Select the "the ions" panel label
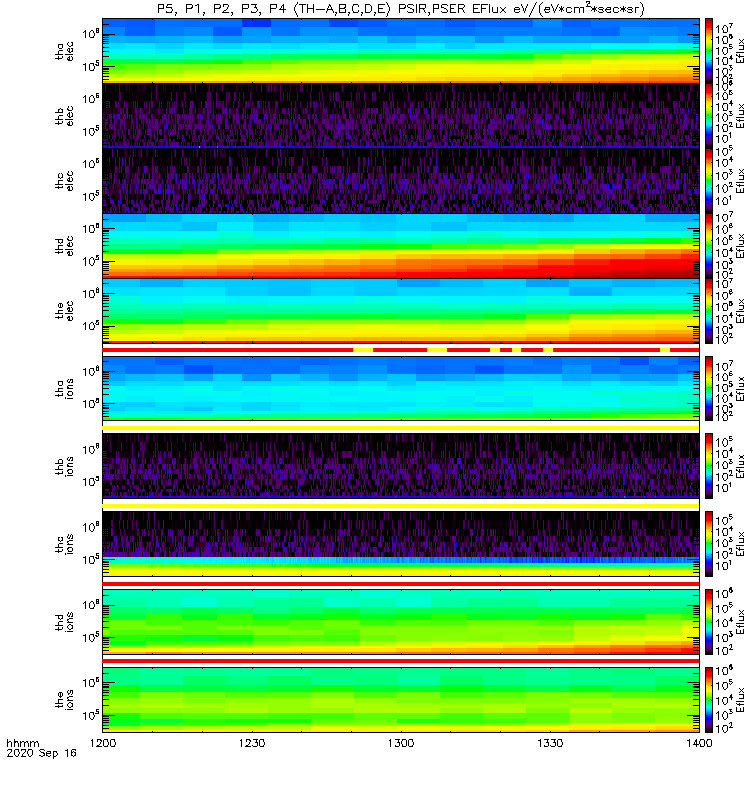 tap(64, 699)
